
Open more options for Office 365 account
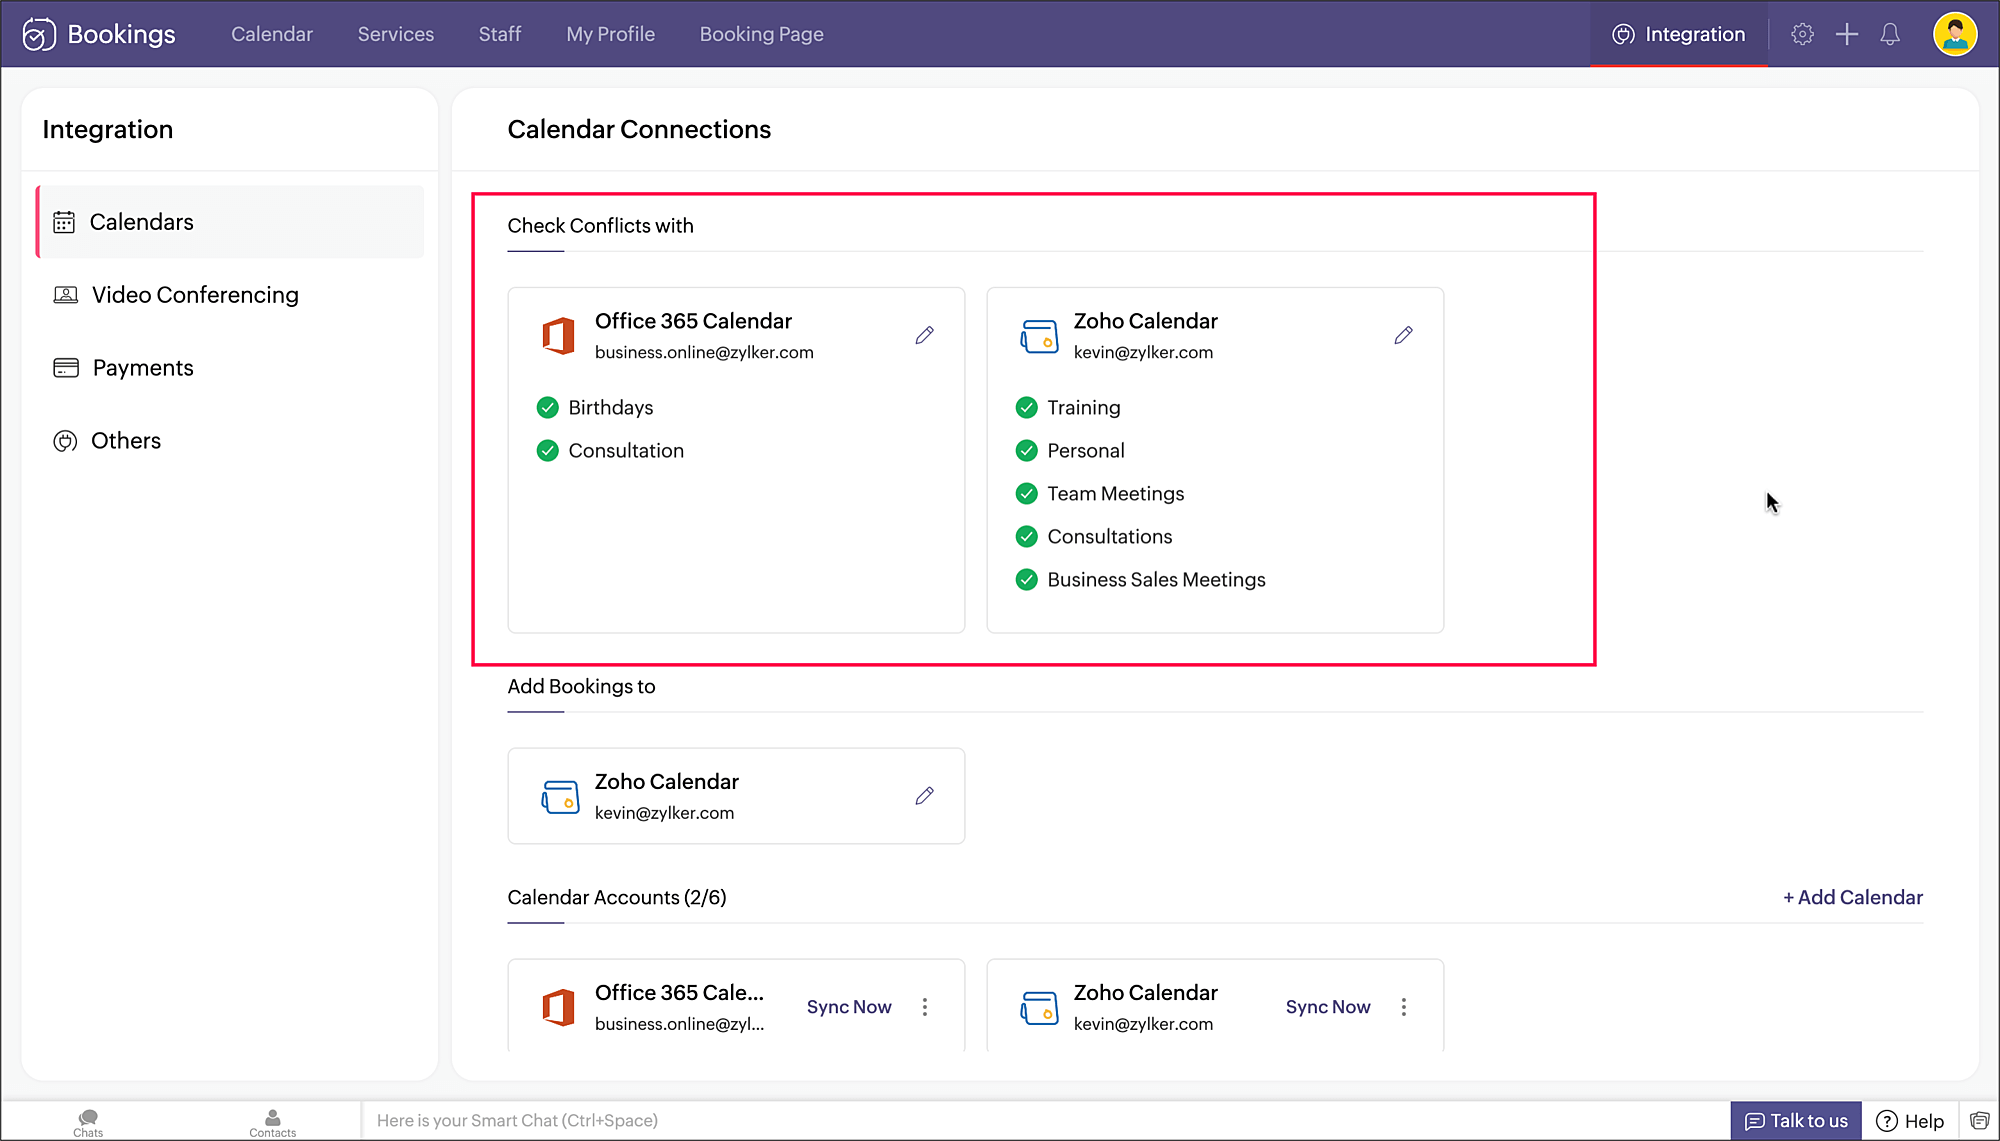pyautogui.click(x=925, y=1007)
